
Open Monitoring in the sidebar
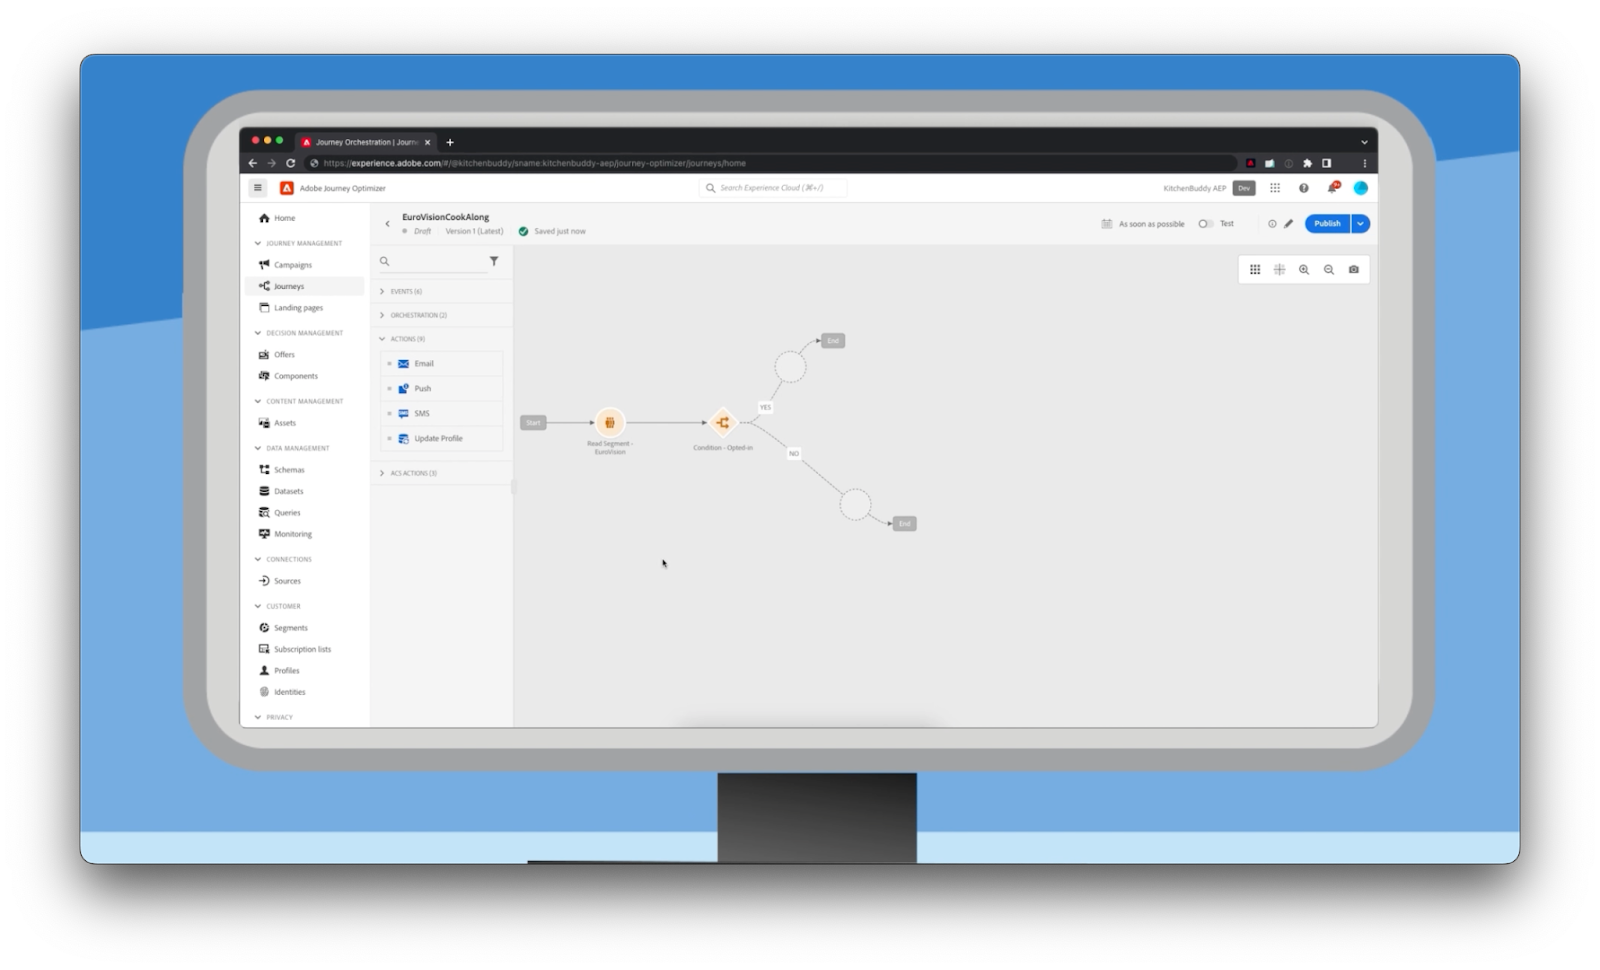[x=285, y=534]
